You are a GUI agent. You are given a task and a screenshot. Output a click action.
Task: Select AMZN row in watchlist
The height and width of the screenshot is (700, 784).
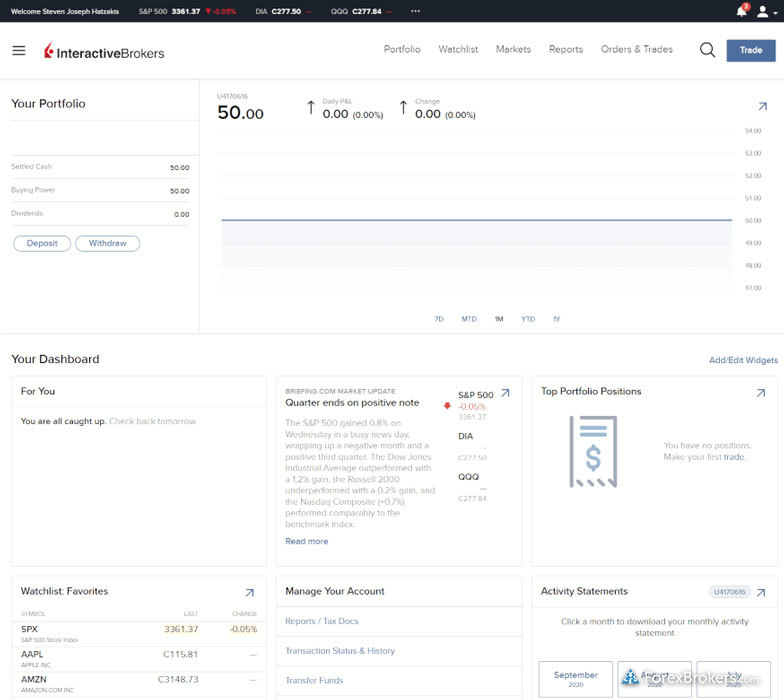(139, 684)
